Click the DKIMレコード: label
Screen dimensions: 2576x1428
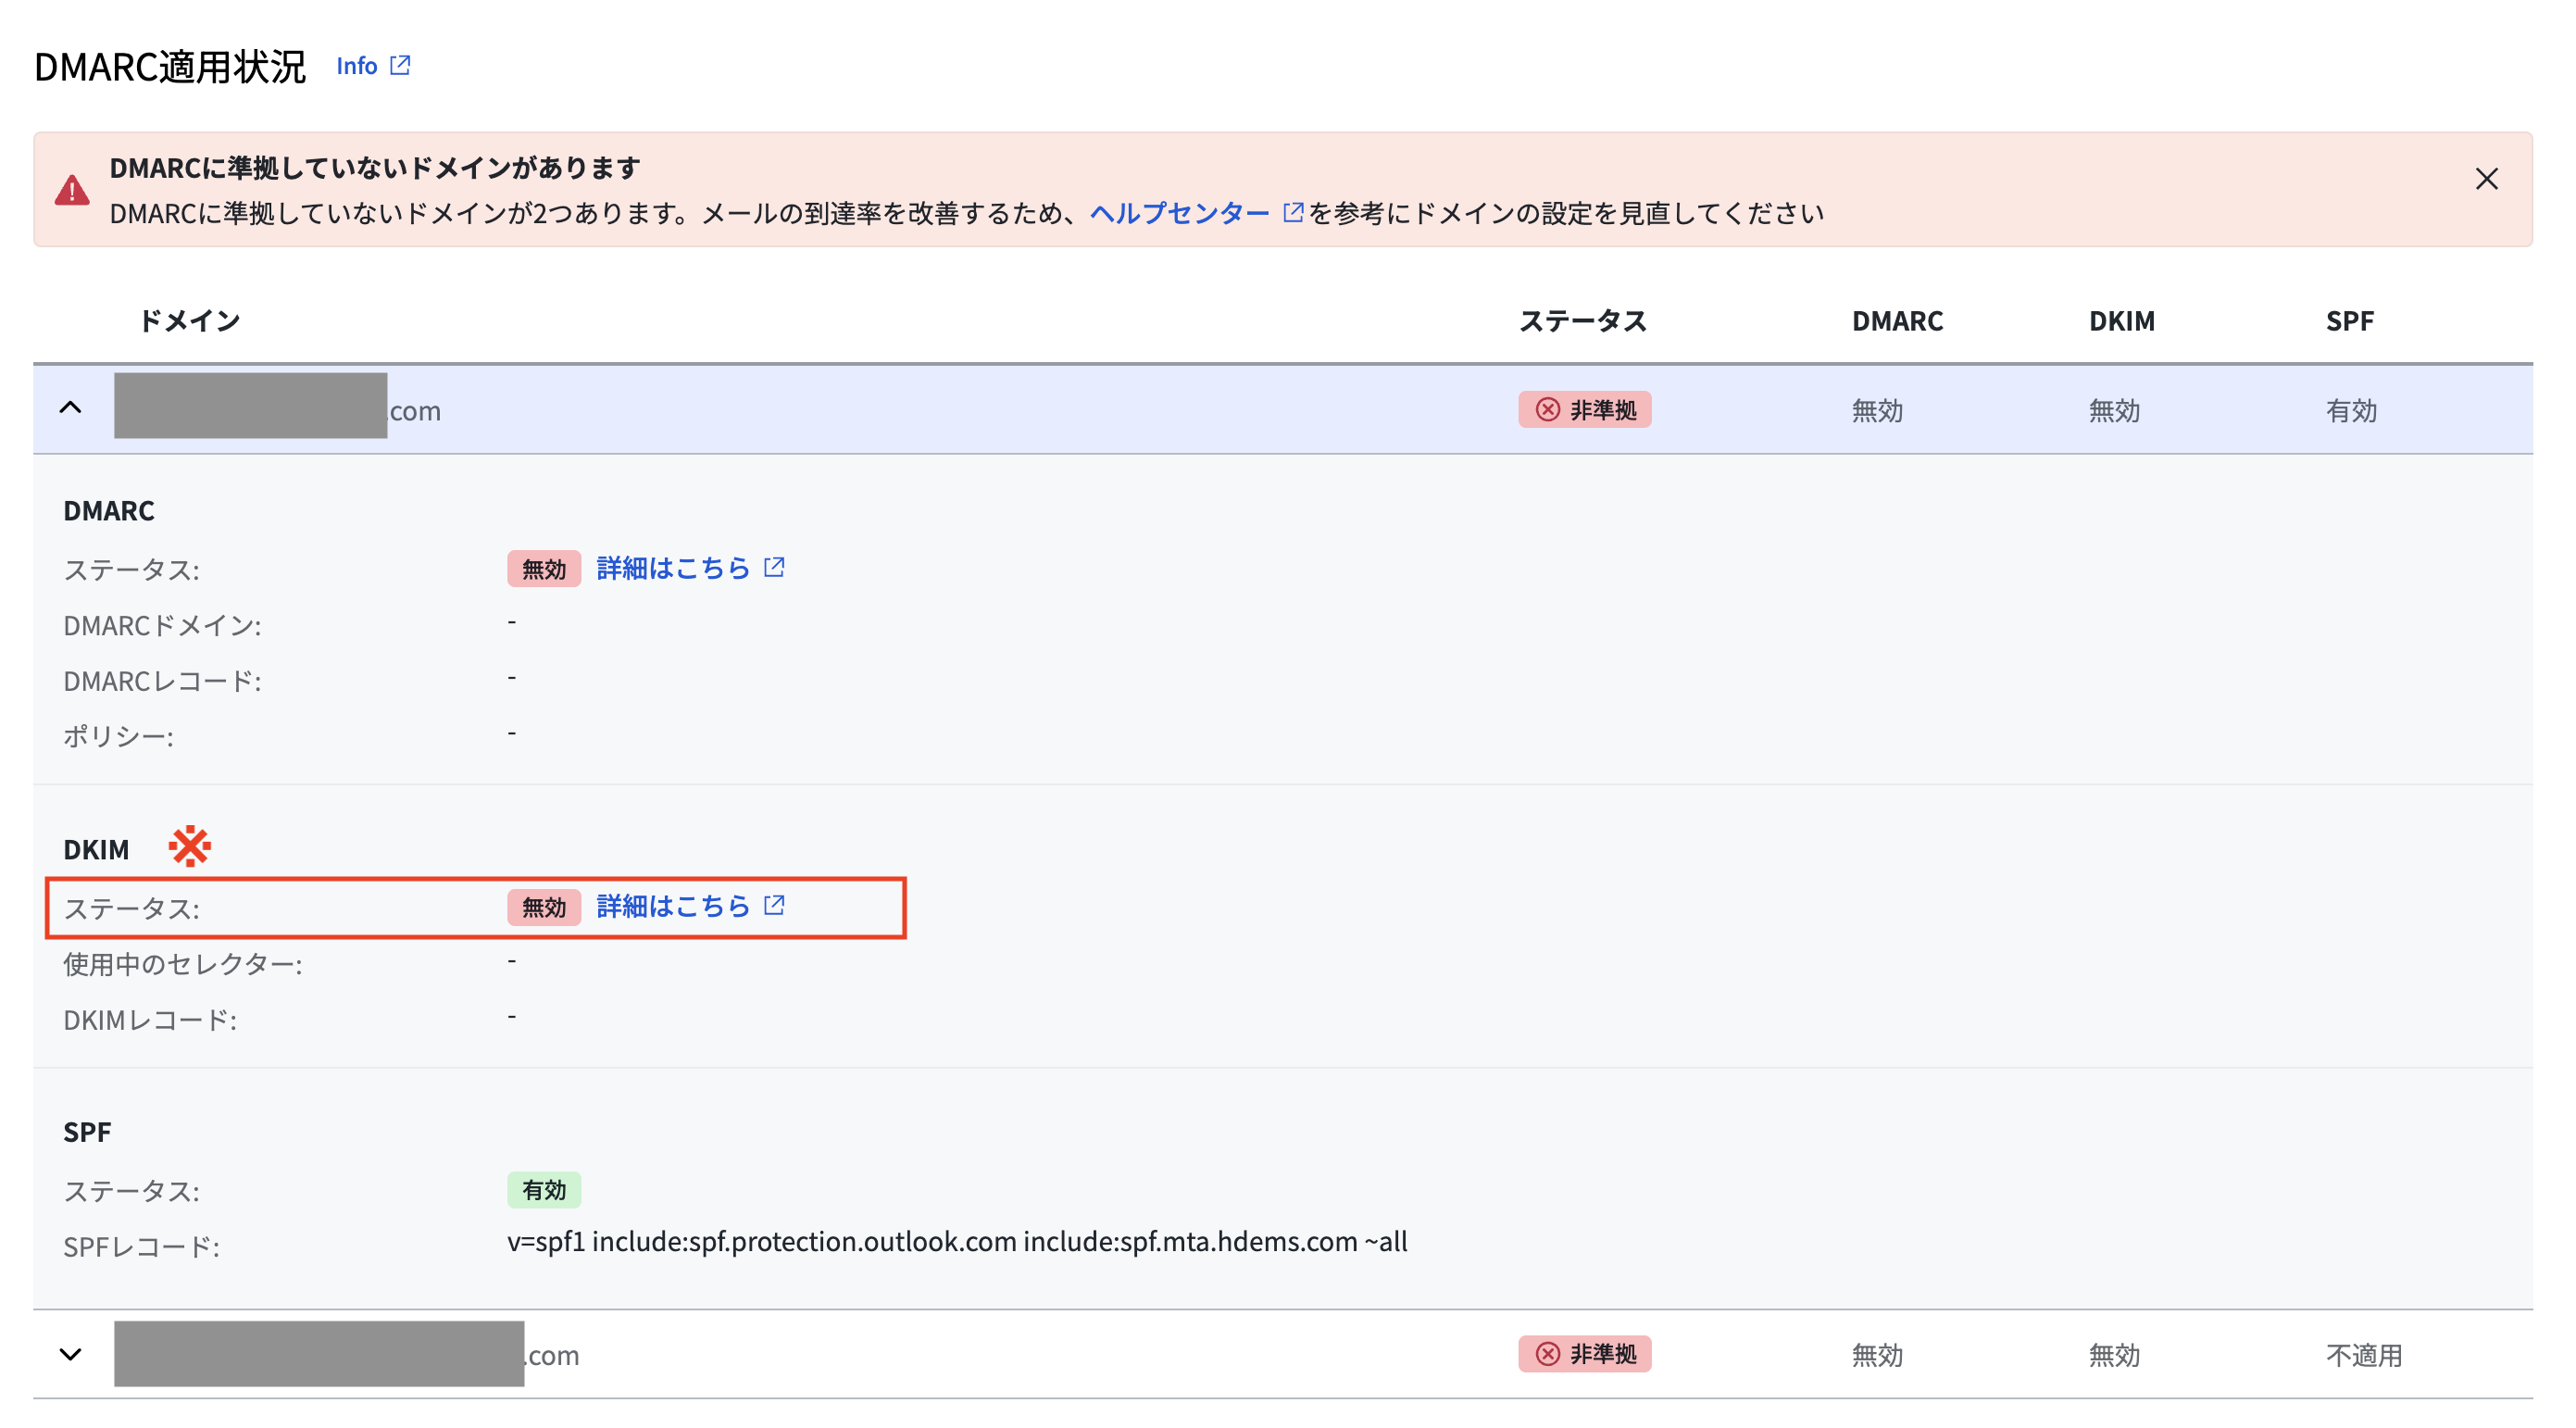[x=150, y=1020]
